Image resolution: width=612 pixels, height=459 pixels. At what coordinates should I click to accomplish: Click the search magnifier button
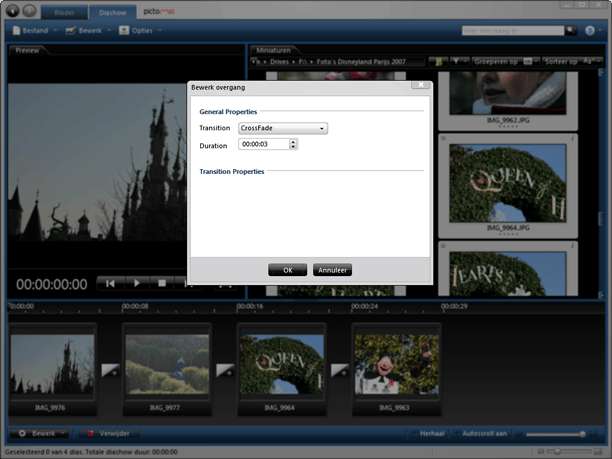[x=571, y=30]
